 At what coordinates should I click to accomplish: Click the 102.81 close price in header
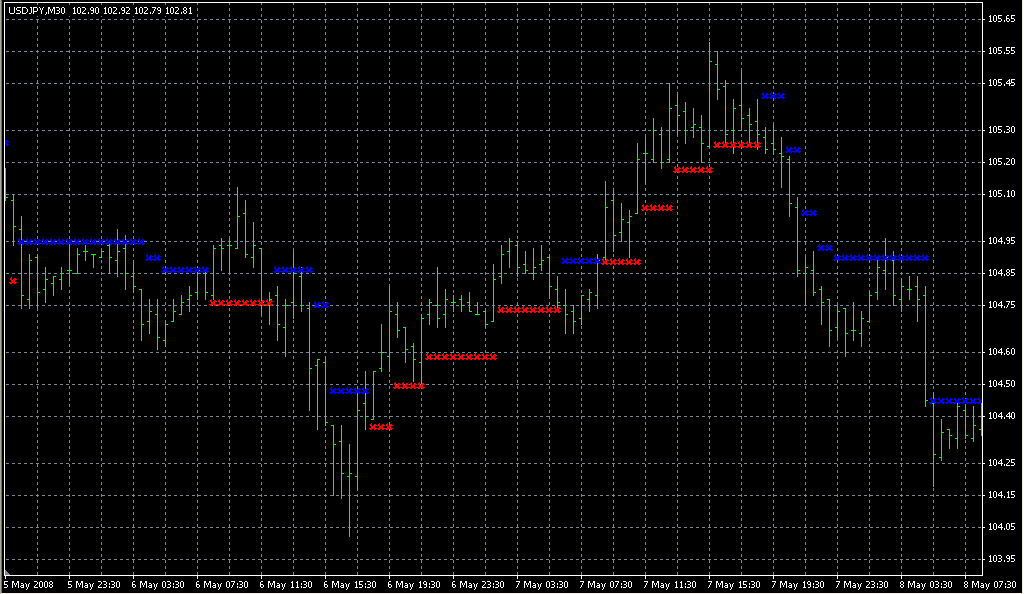point(177,10)
